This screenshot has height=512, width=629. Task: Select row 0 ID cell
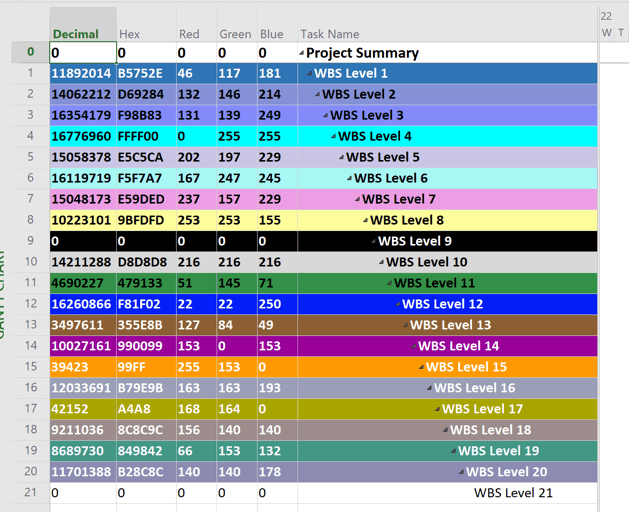30,53
